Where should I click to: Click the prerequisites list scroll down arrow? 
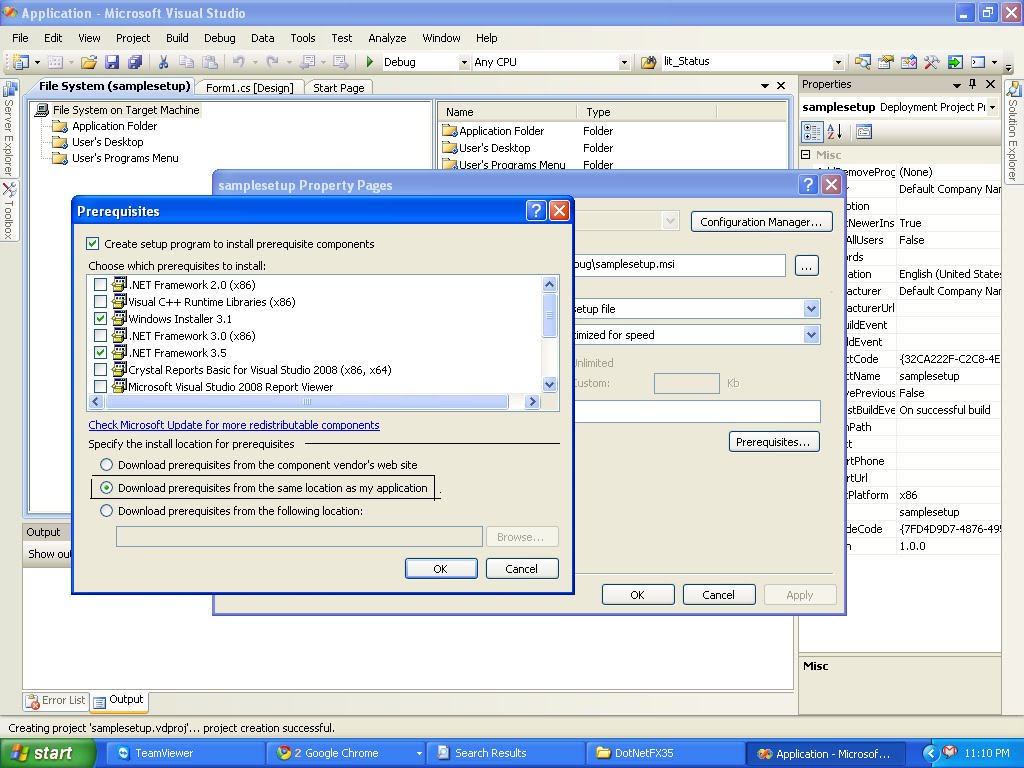click(549, 385)
